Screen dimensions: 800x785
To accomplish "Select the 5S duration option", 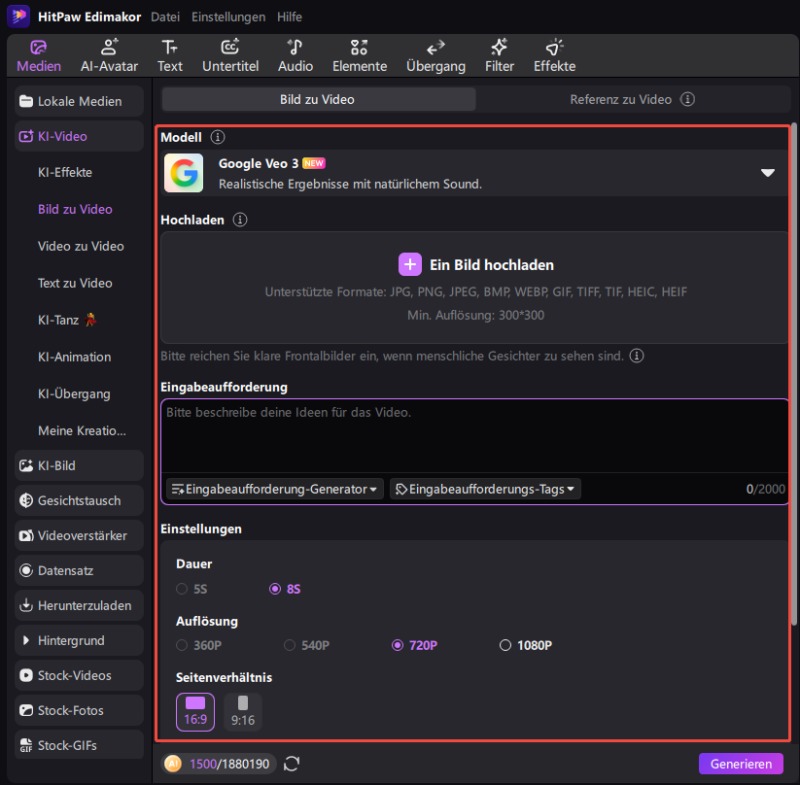I will 192,589.
